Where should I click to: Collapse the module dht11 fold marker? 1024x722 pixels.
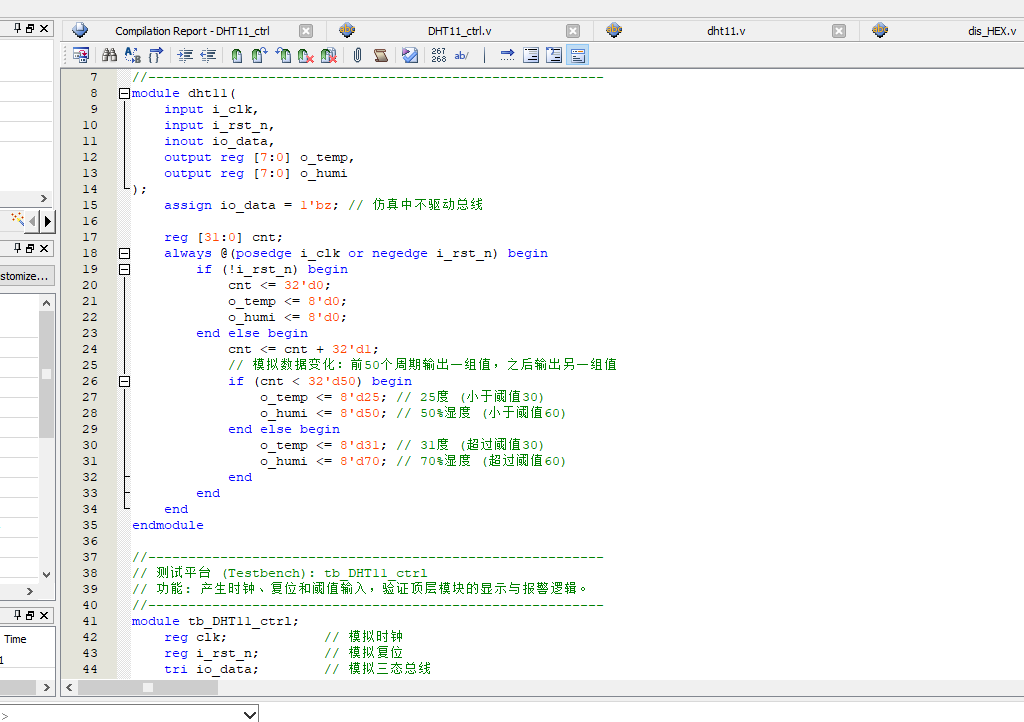click(x=124, y=93)
